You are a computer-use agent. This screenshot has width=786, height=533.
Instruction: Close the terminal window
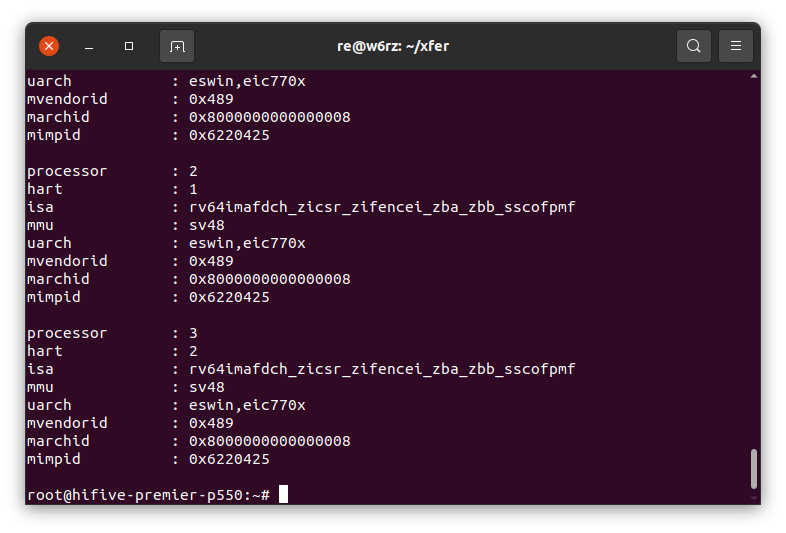[49, 46]
